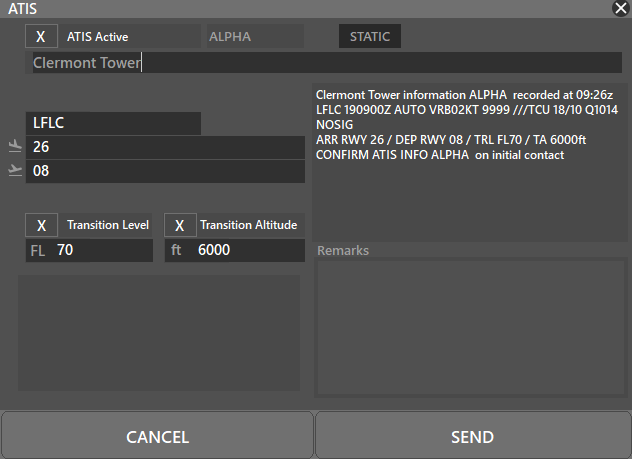
Task: Uncheck the ATIS Active checkbox
Action: (41, 36)
